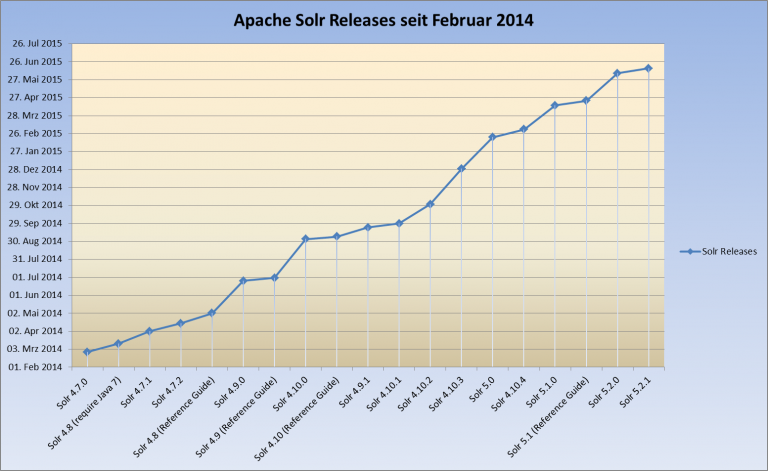Click the data marker above Solr 4.10.3

(461, 169)
